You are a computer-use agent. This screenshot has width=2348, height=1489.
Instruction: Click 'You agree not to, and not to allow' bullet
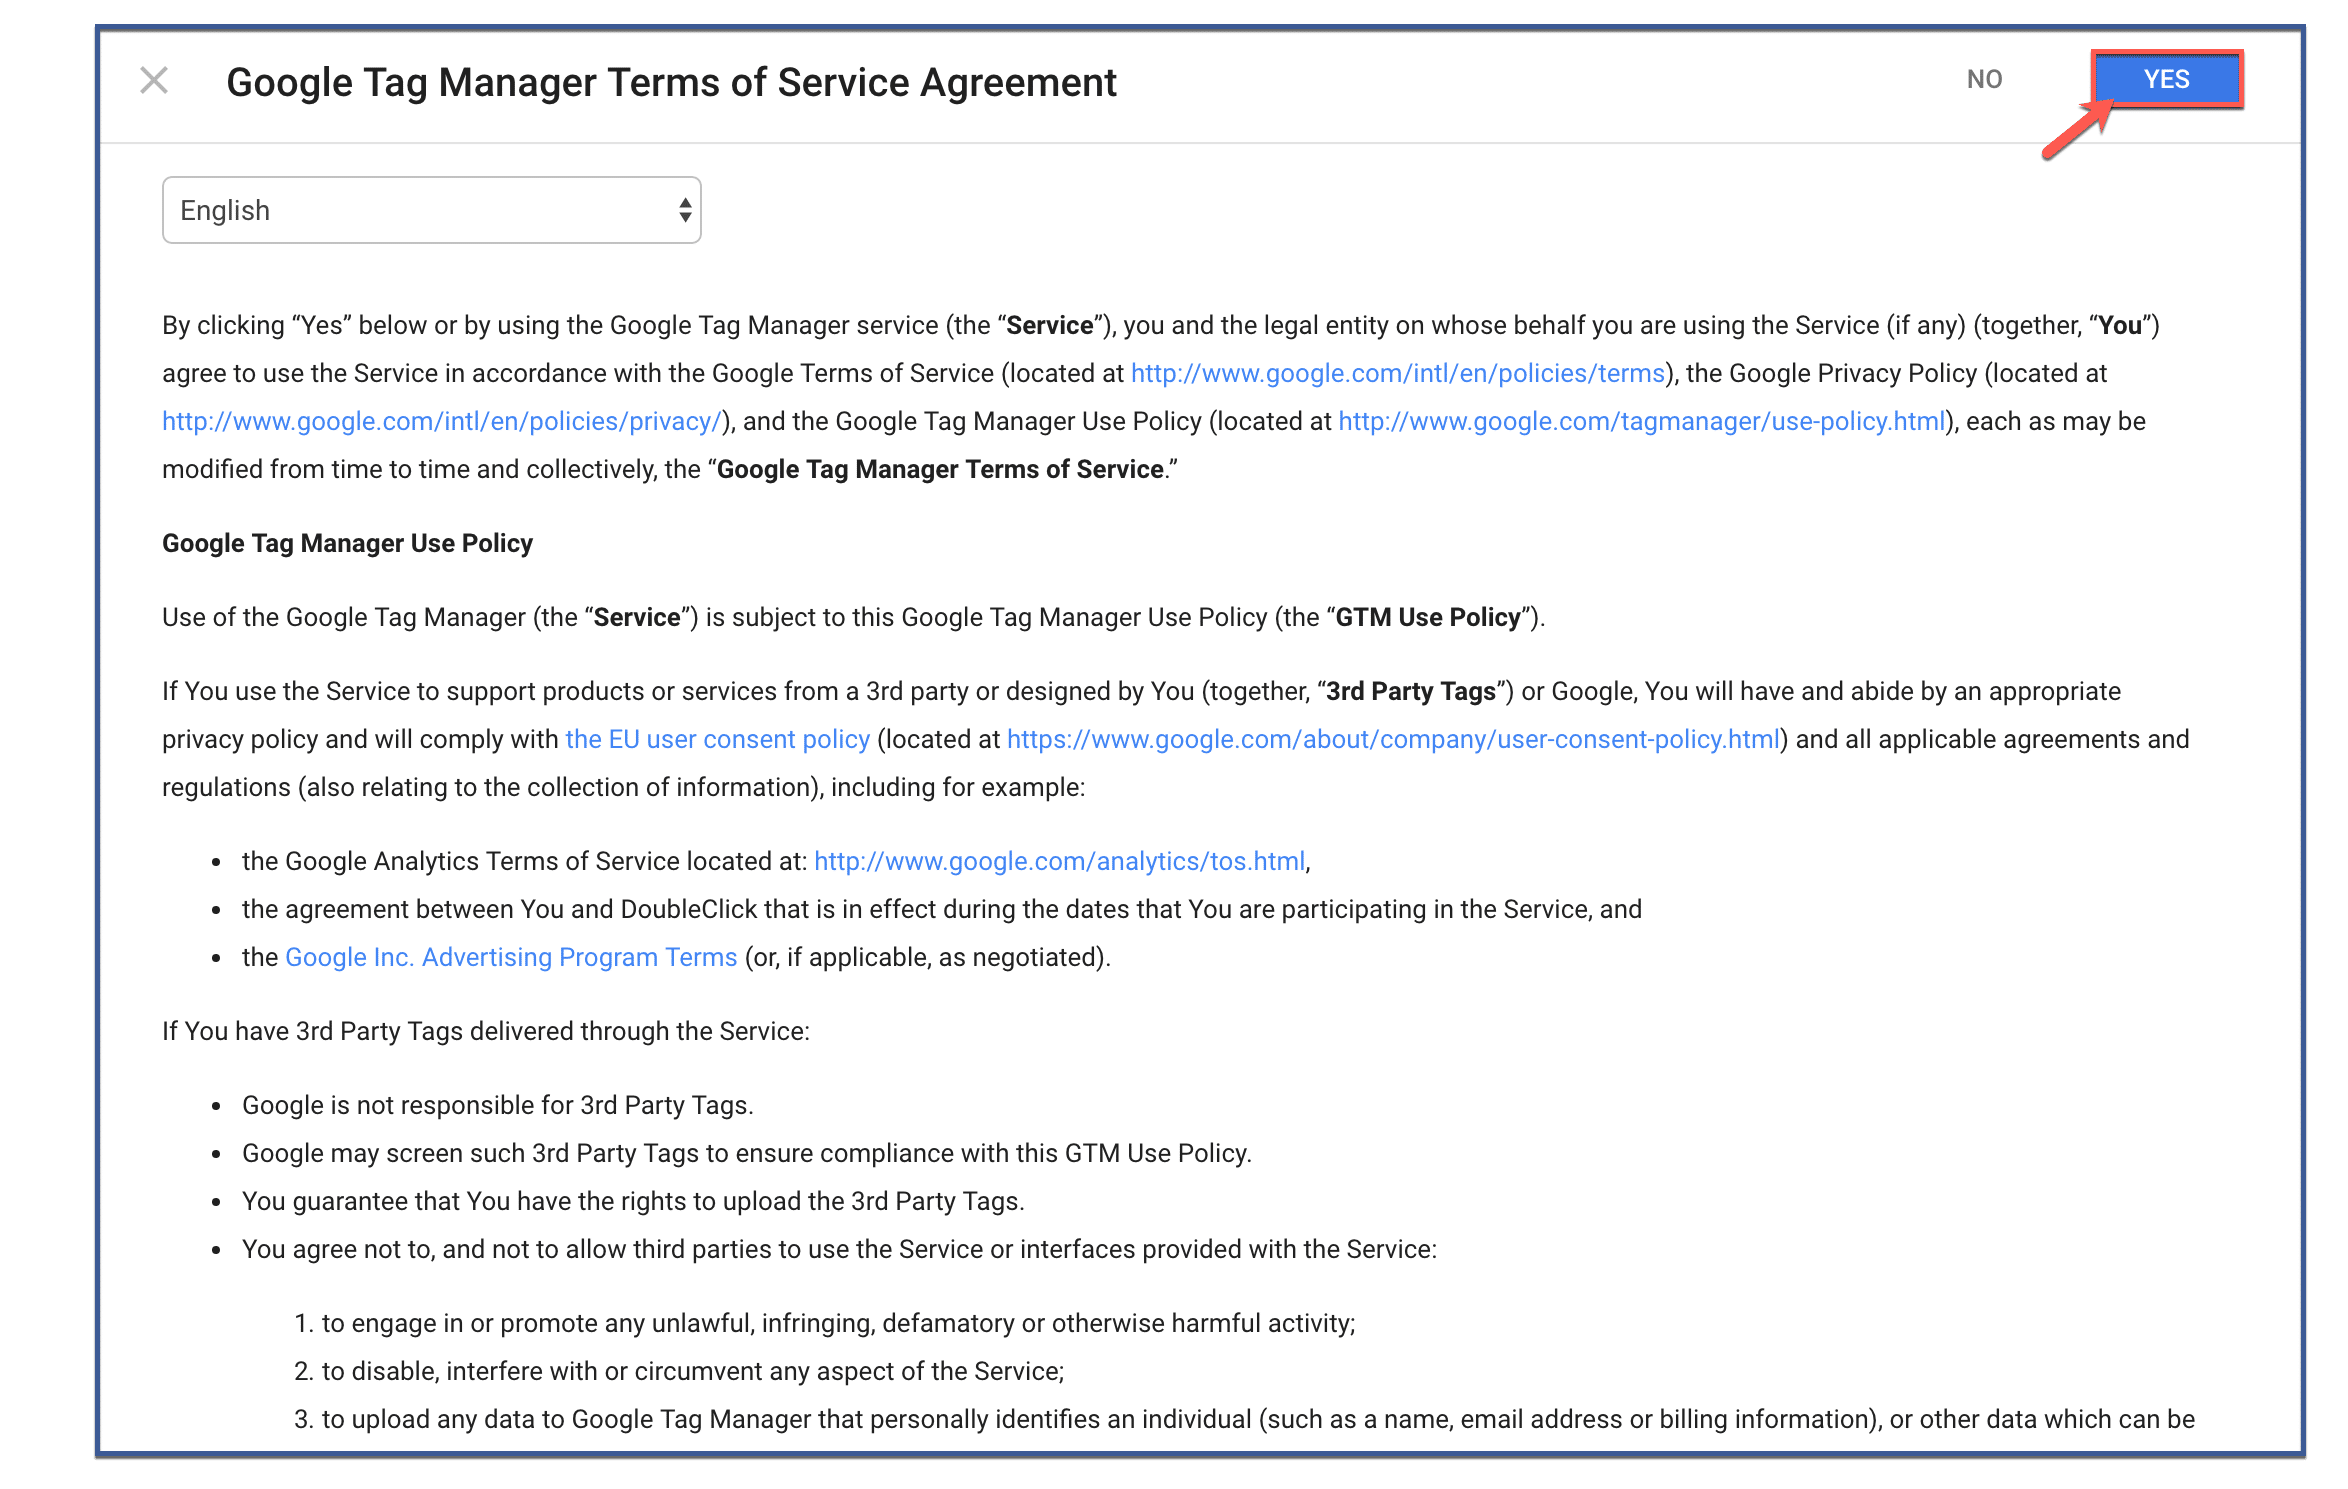tap(839, 1249)
